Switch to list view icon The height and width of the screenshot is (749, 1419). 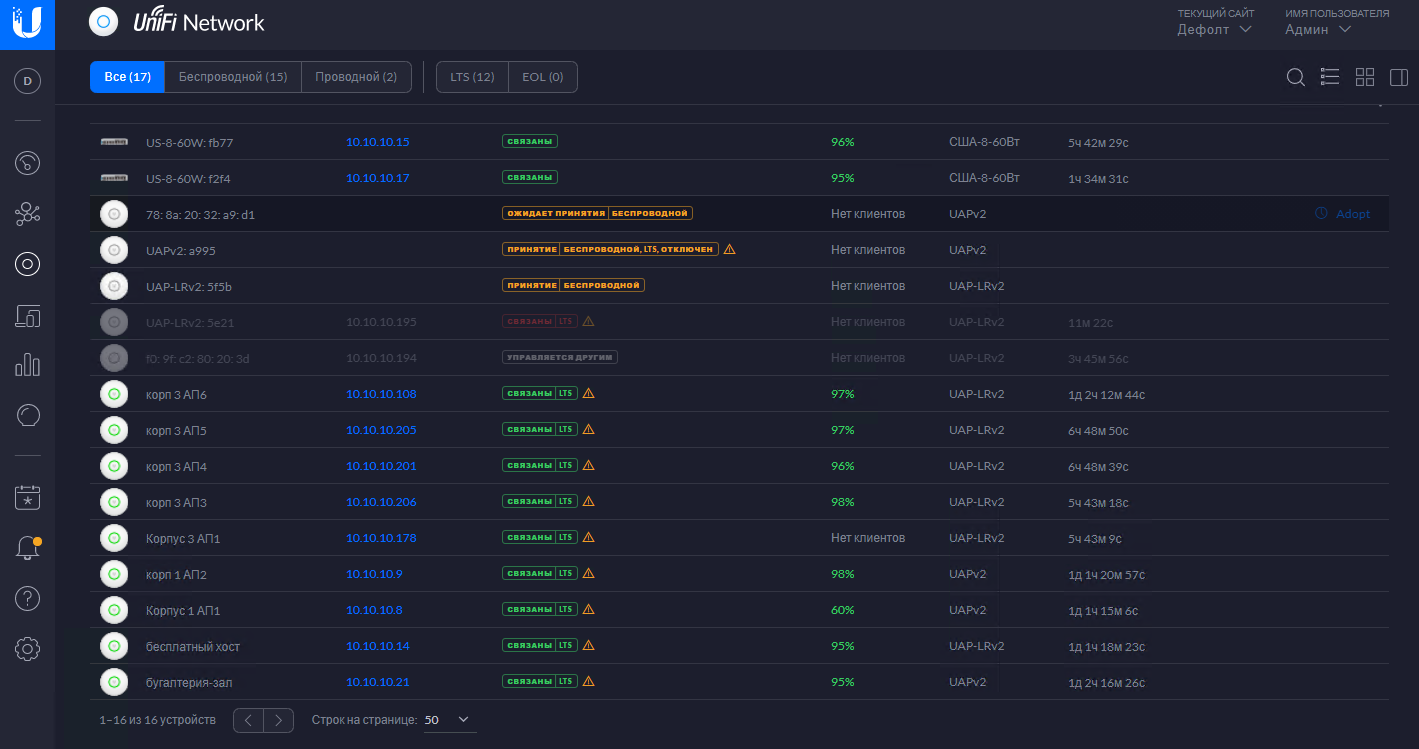[1330, 77]
